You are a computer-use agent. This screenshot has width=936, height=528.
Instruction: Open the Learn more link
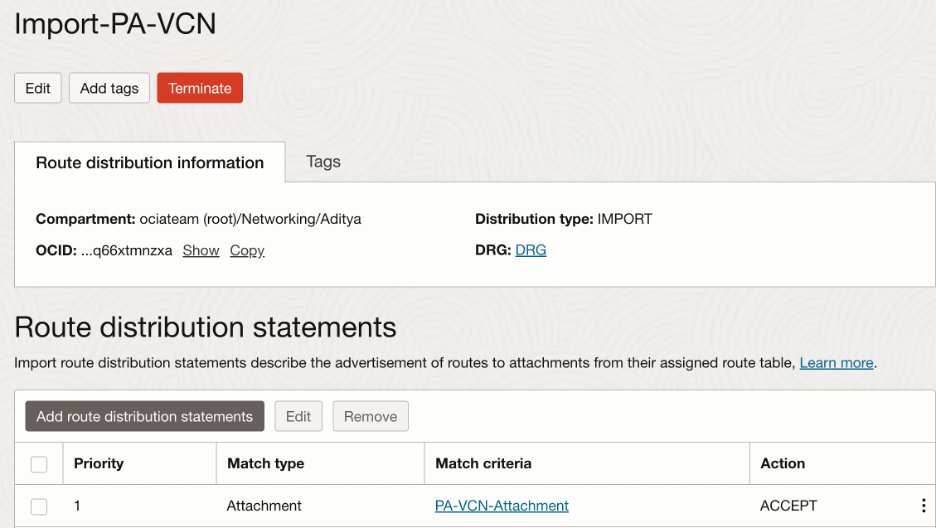click(836, 363)
